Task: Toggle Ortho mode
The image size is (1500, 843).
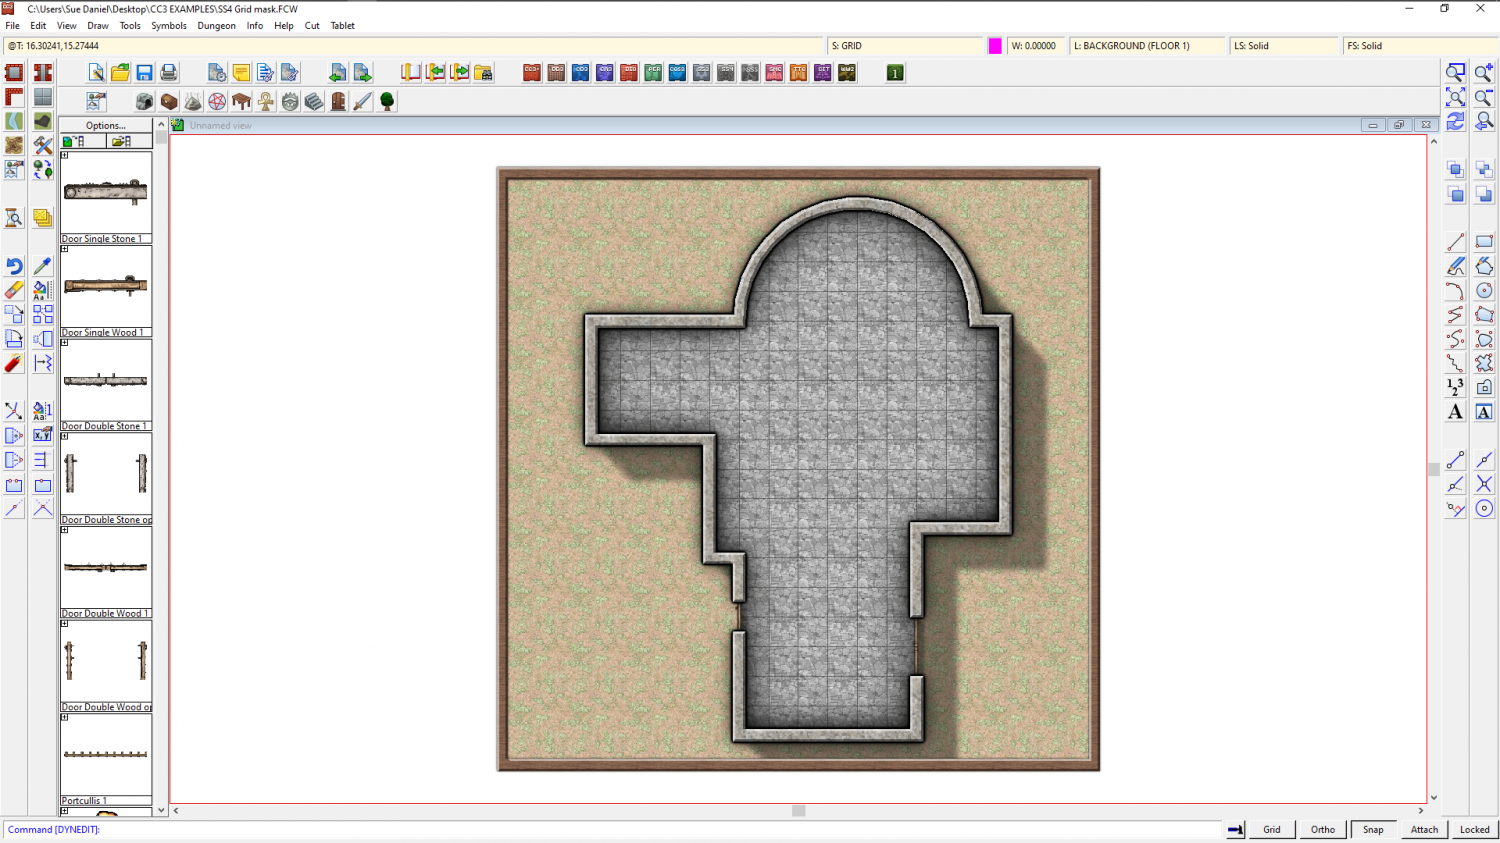Action: pyautogui.click(x=1323, y=829)
